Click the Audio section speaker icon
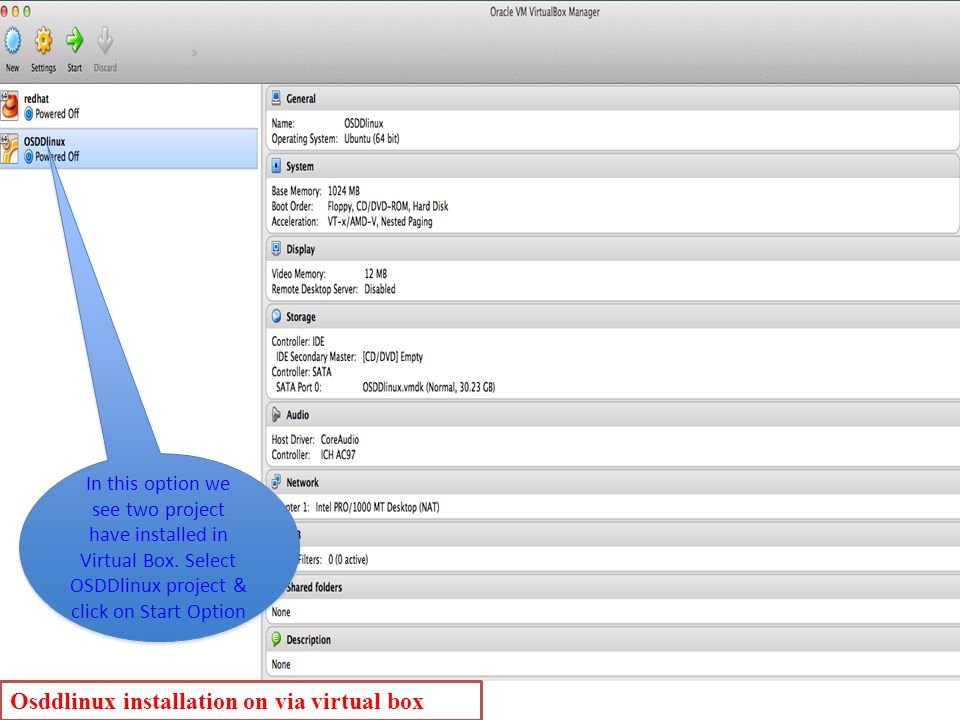Screen dimensions: 960x720 click(x=276, y=414)
